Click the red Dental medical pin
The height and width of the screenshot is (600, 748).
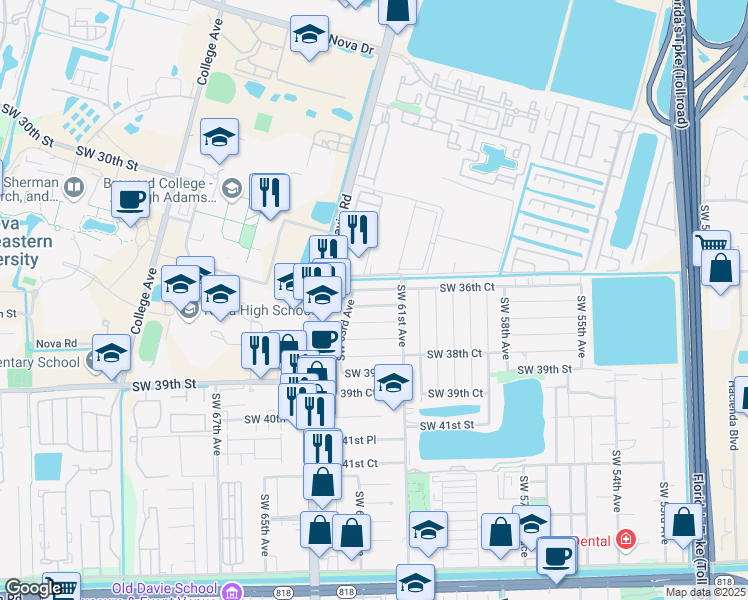(x=625, y=540)
